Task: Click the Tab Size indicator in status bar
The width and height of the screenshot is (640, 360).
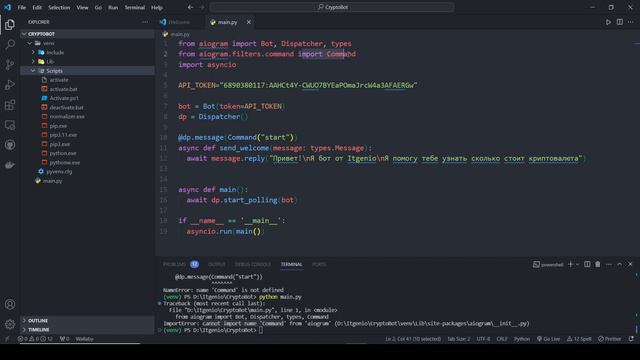Action: (459, 339)
